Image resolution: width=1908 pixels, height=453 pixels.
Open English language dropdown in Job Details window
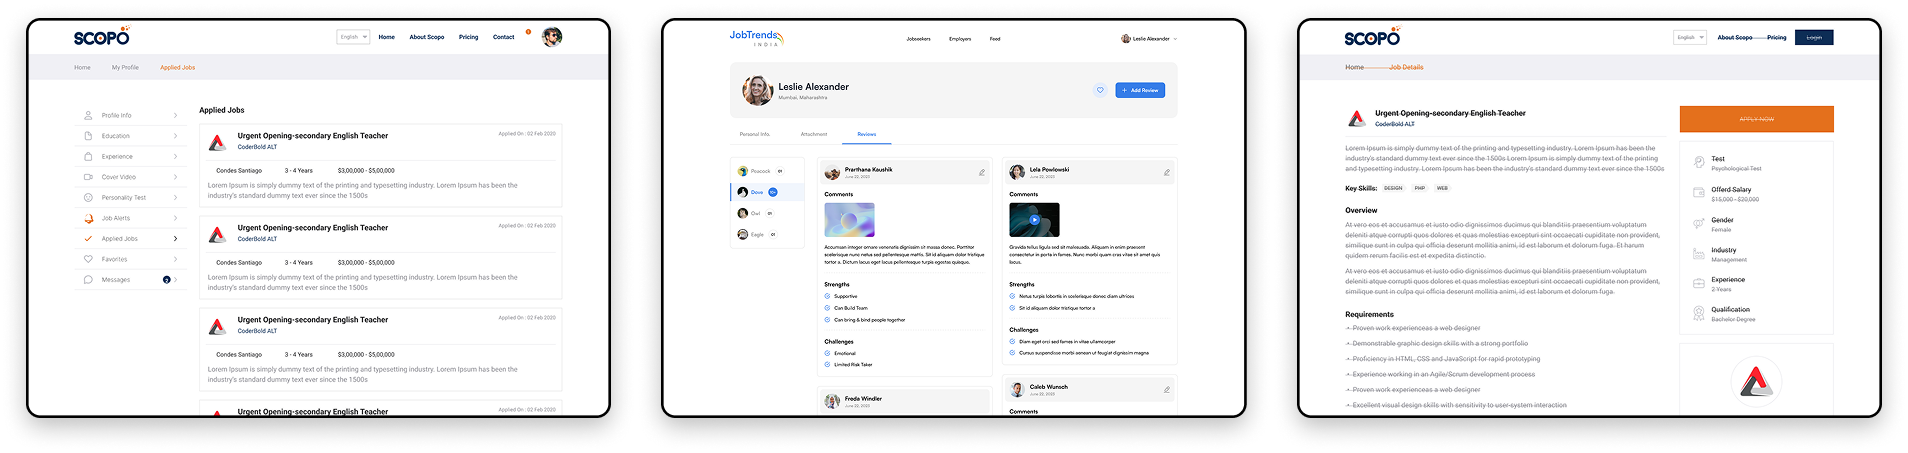[x=1689, y=37]
